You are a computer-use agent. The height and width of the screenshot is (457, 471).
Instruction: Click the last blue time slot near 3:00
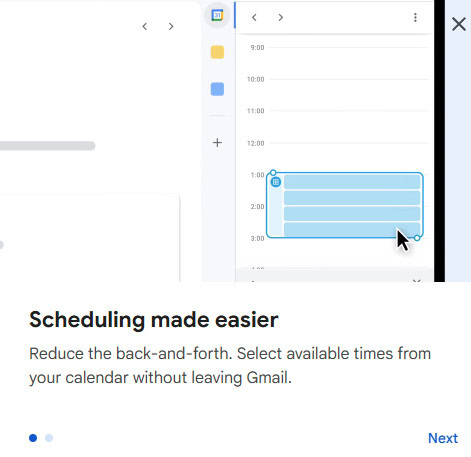[x=352, y=229]
